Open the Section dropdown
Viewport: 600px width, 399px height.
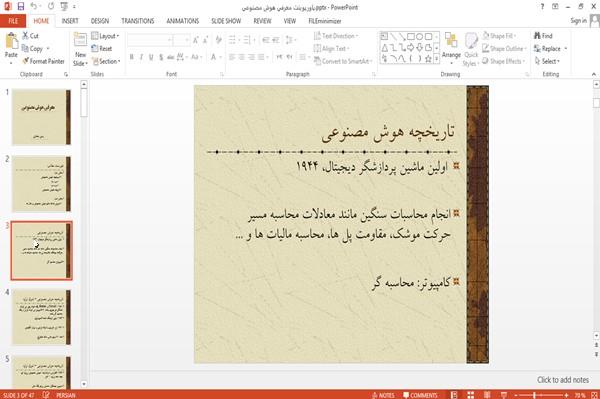tap(106, 61)
